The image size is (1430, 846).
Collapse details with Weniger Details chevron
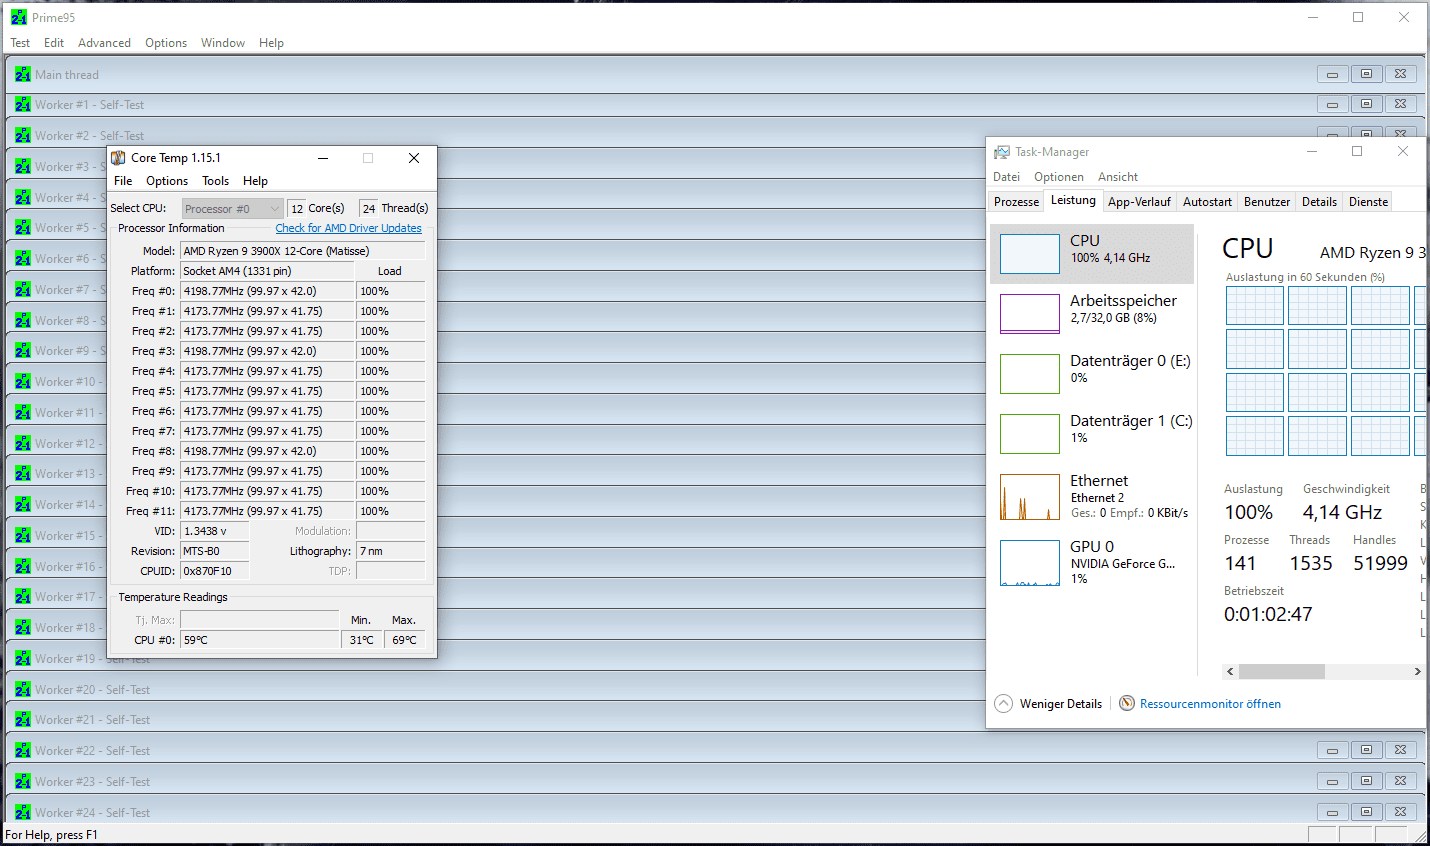[1003, 703]
